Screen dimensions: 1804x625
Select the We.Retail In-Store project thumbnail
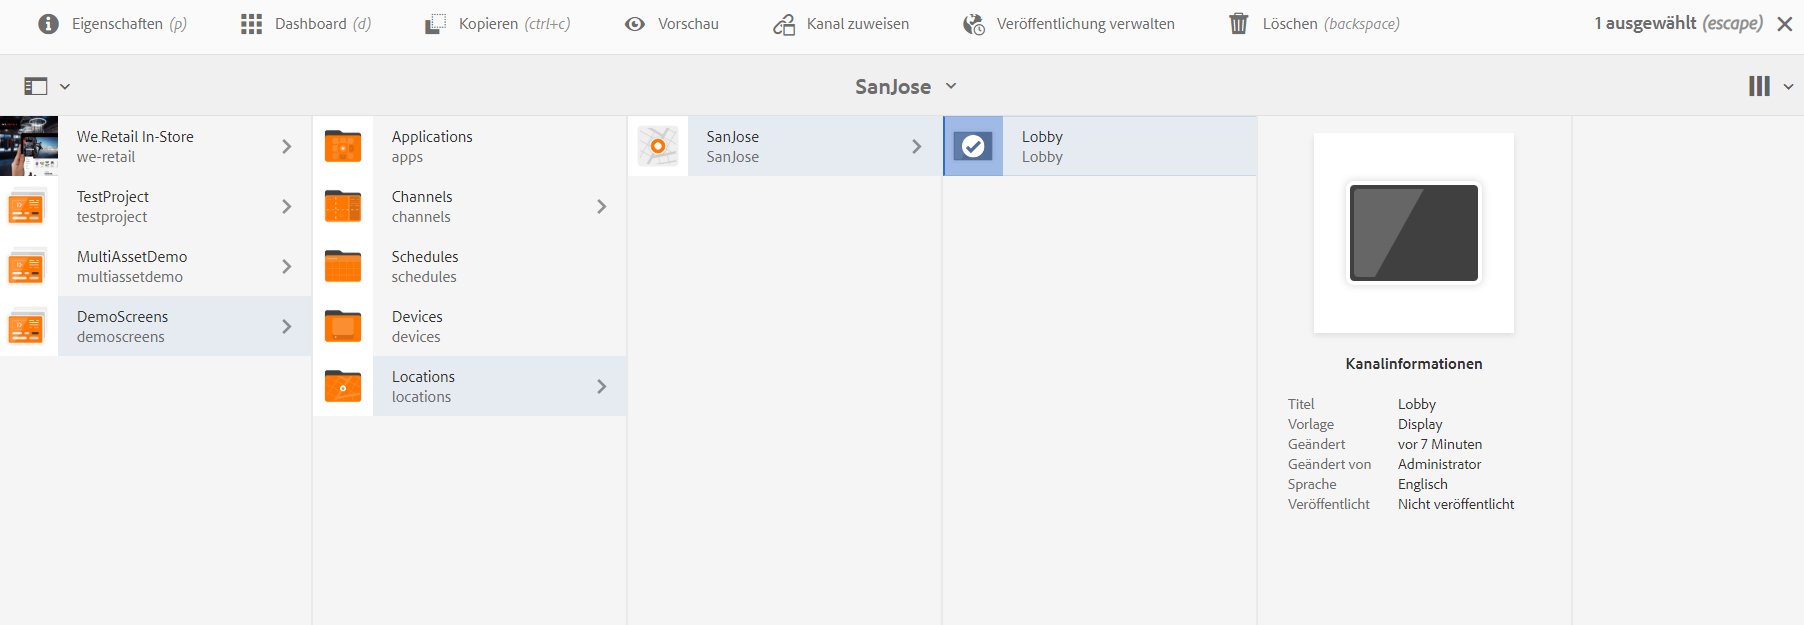click(29, 146)
